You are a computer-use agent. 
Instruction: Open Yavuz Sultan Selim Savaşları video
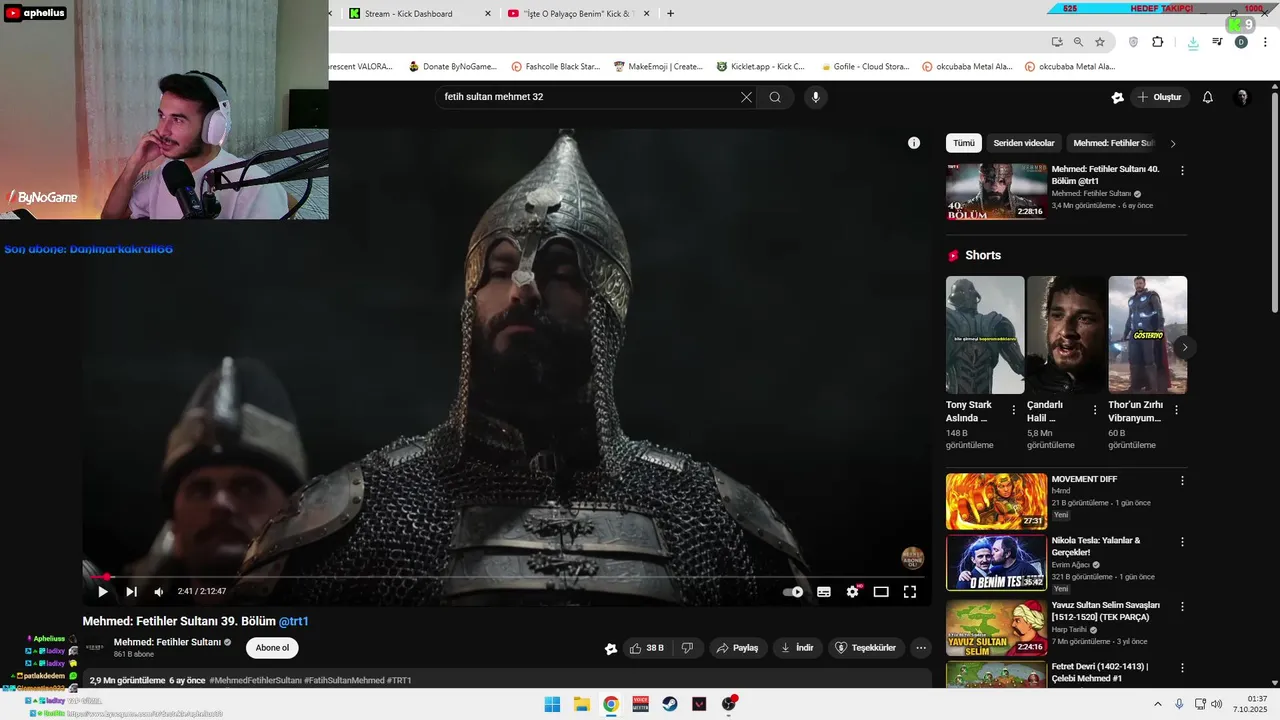996,628
